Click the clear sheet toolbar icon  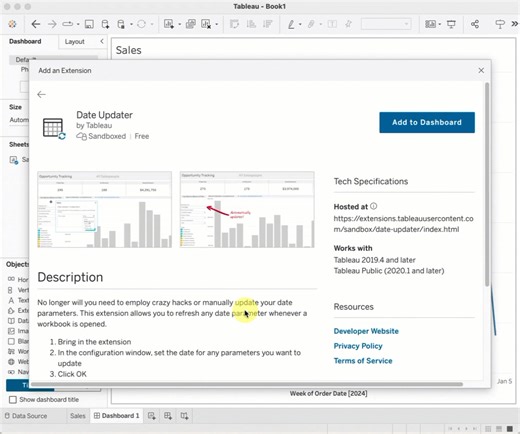point(206,24)
